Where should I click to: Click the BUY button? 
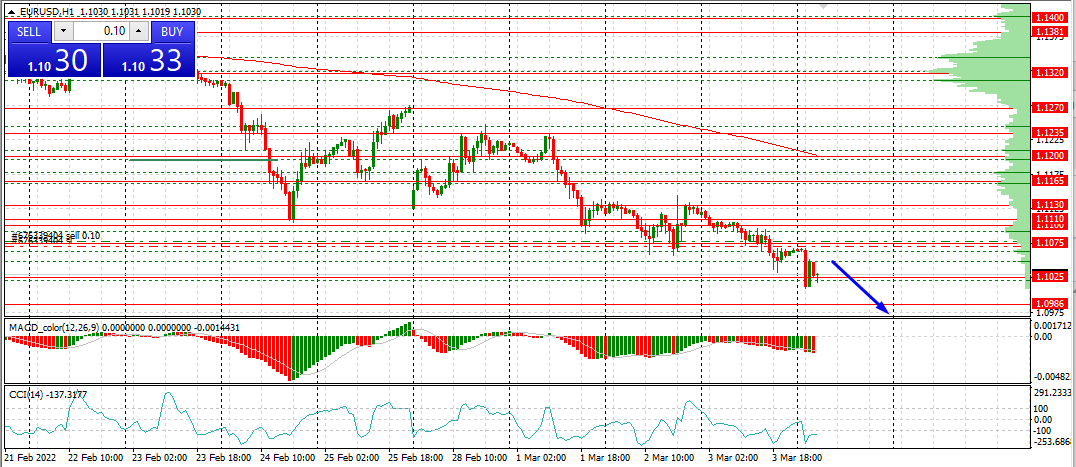click(x=172, y=32)
